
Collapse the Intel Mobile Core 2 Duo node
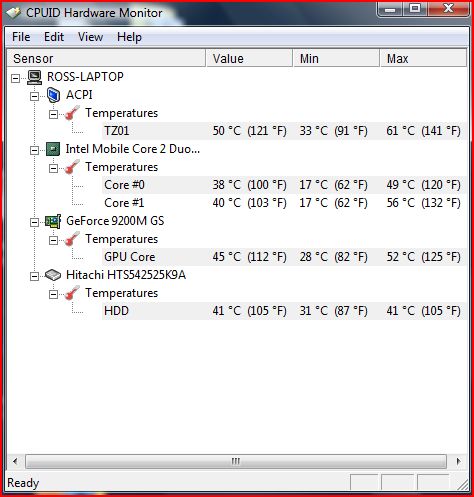pos(34,150)
